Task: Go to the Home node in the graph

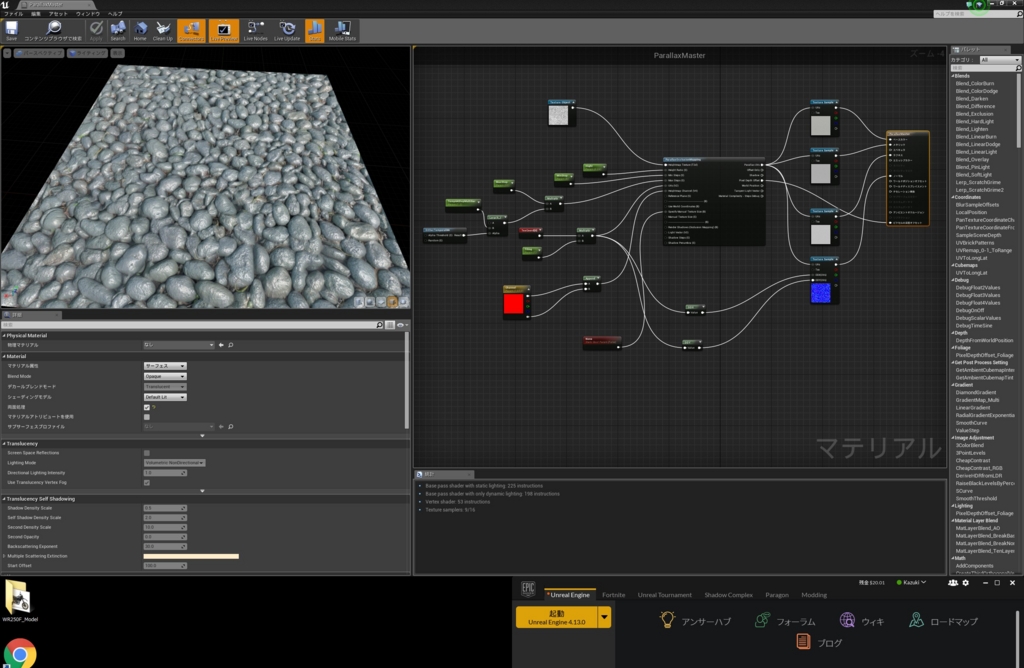Action: coord(140,30)
